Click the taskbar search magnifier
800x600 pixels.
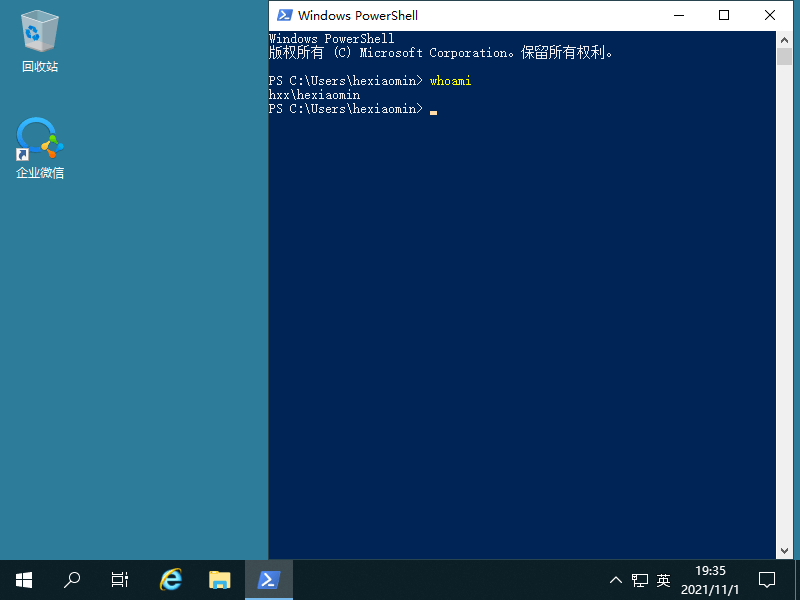[72, 580]
